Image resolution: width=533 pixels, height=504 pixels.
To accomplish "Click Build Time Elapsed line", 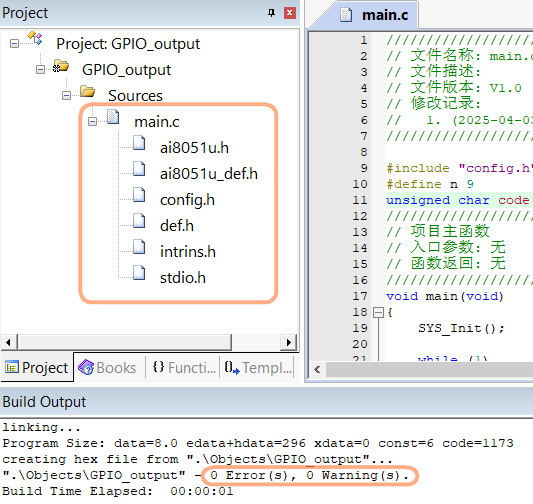I will 118,491.
